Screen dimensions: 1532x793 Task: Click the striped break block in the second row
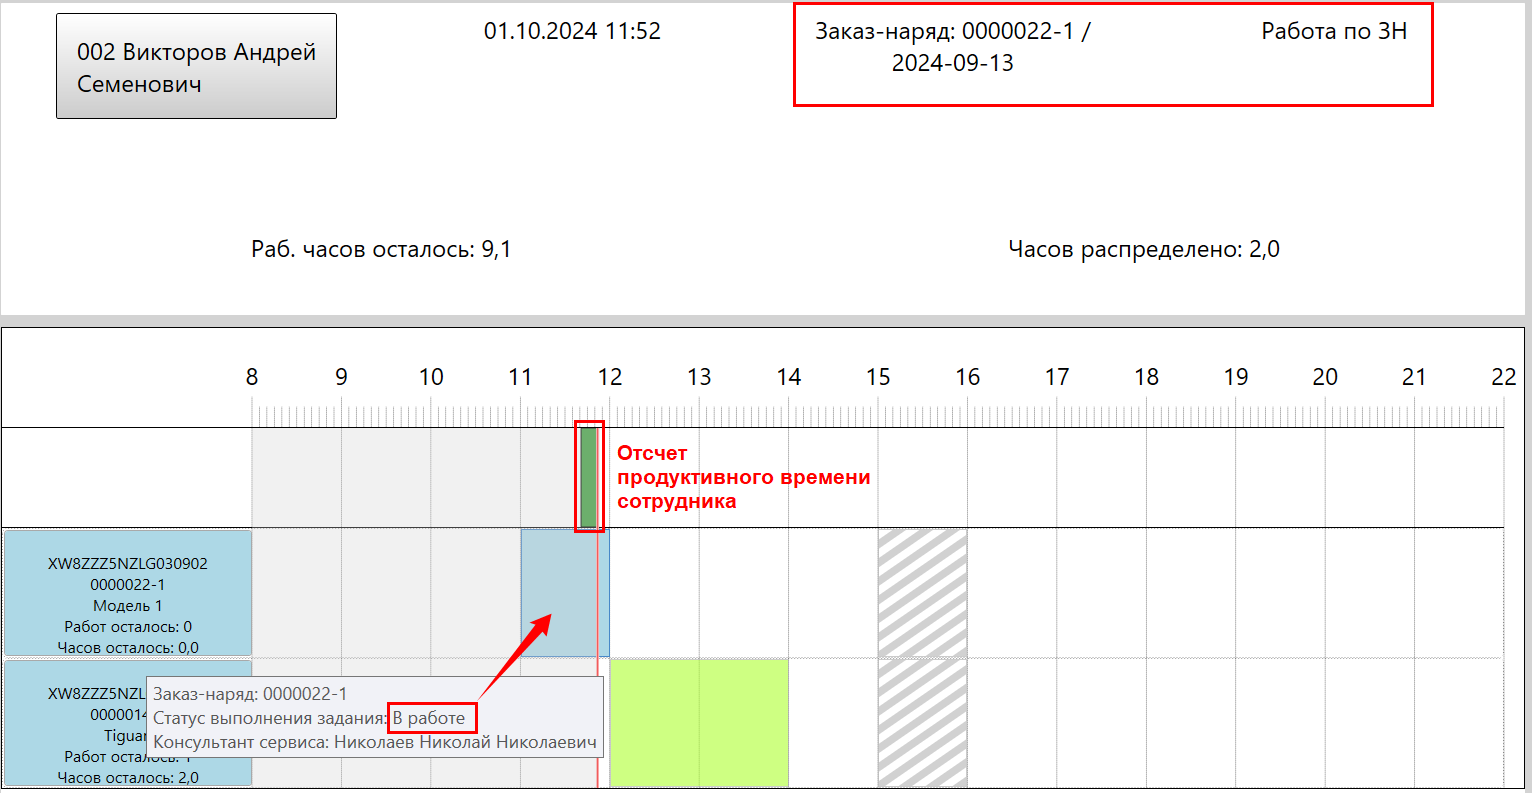(922, 722)
